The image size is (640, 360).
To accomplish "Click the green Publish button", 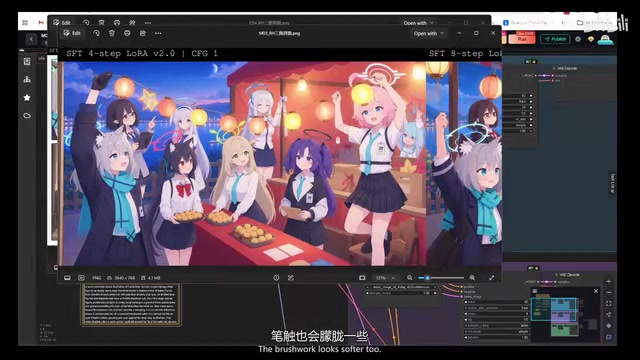I will 555,39.
